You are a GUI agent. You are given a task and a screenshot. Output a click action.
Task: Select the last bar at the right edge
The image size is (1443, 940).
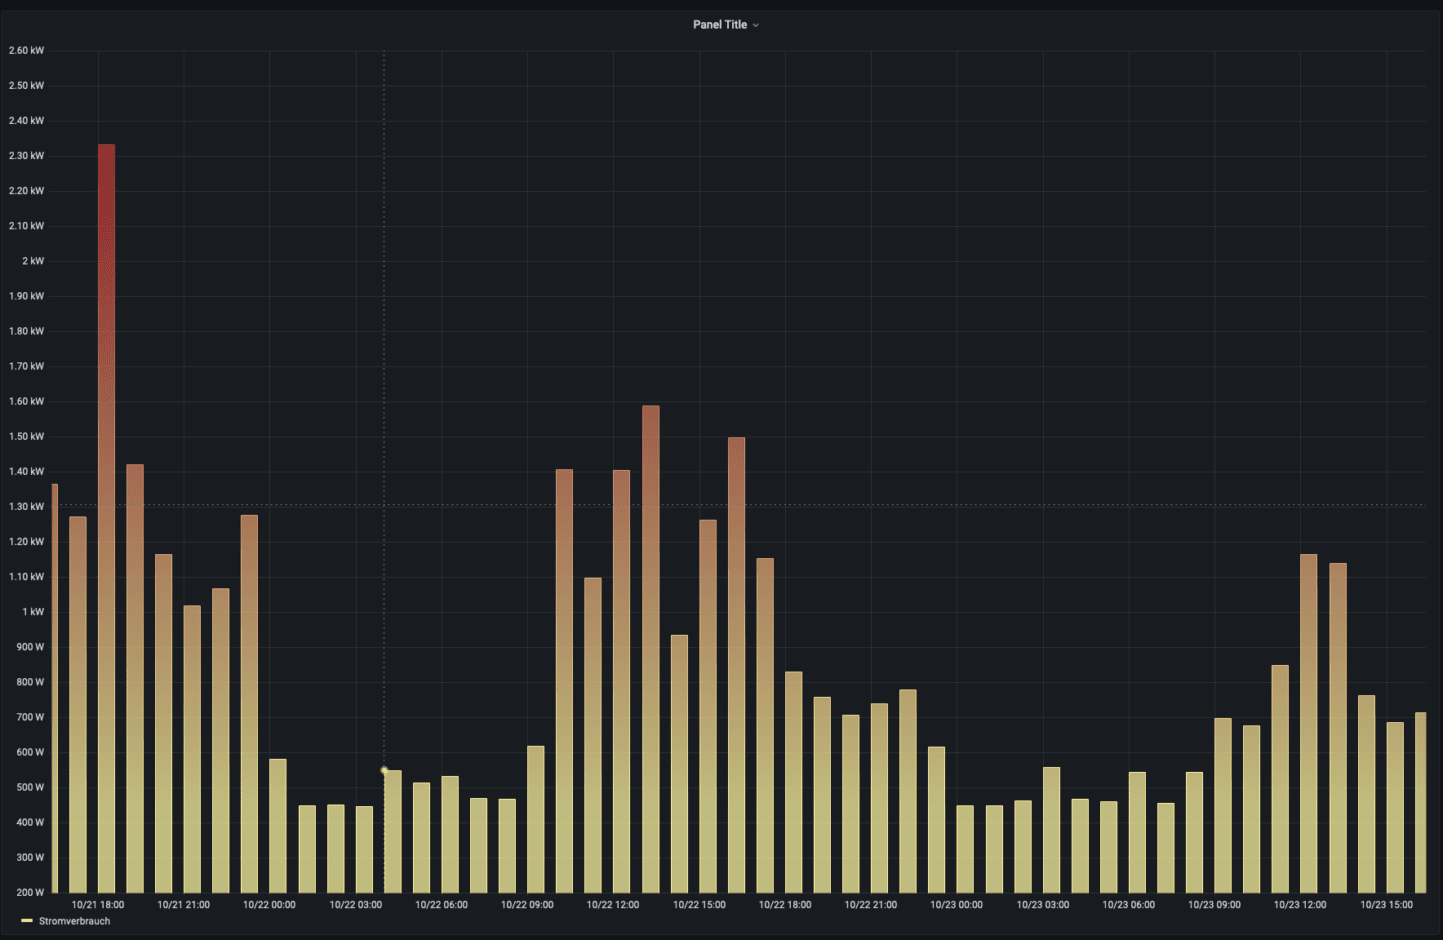[x=1420, y=802]
